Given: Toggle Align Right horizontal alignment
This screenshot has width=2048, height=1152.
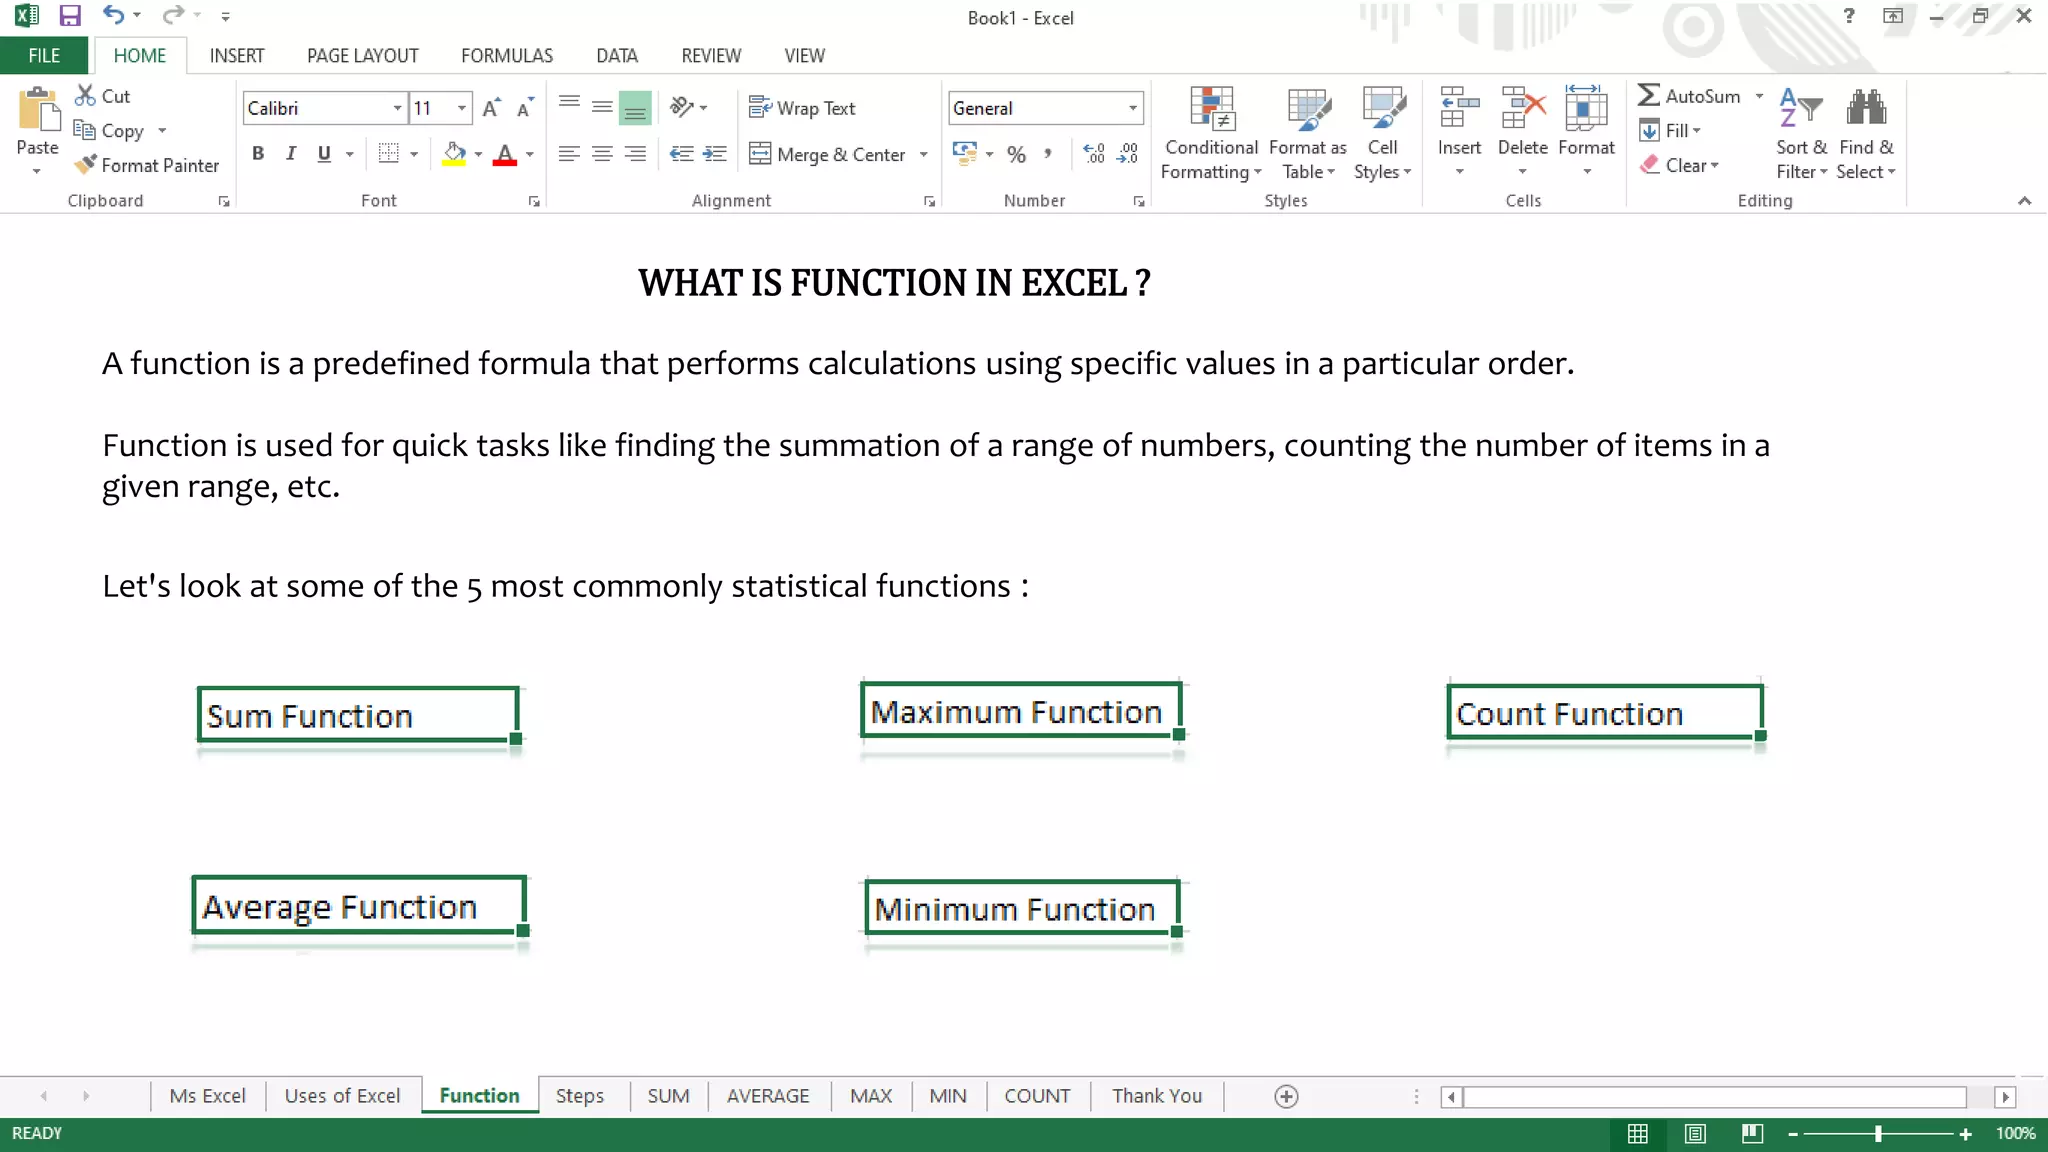Looking at the screenshot, I should (x=635, y=153).
